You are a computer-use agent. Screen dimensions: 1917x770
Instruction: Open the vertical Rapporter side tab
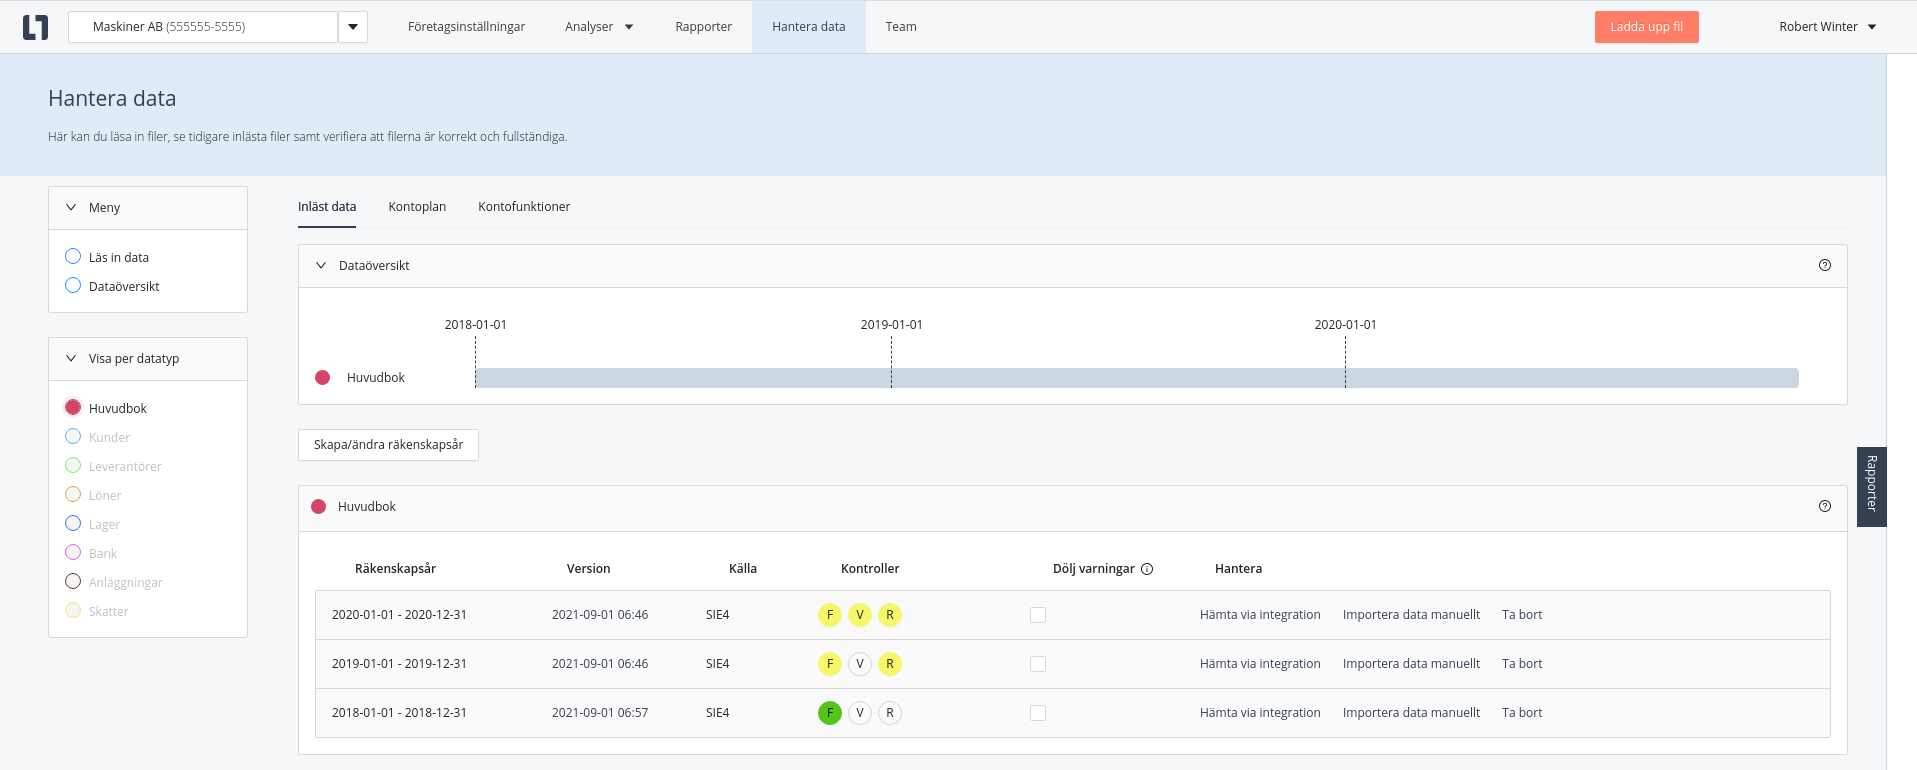(x=1871, y=486)
